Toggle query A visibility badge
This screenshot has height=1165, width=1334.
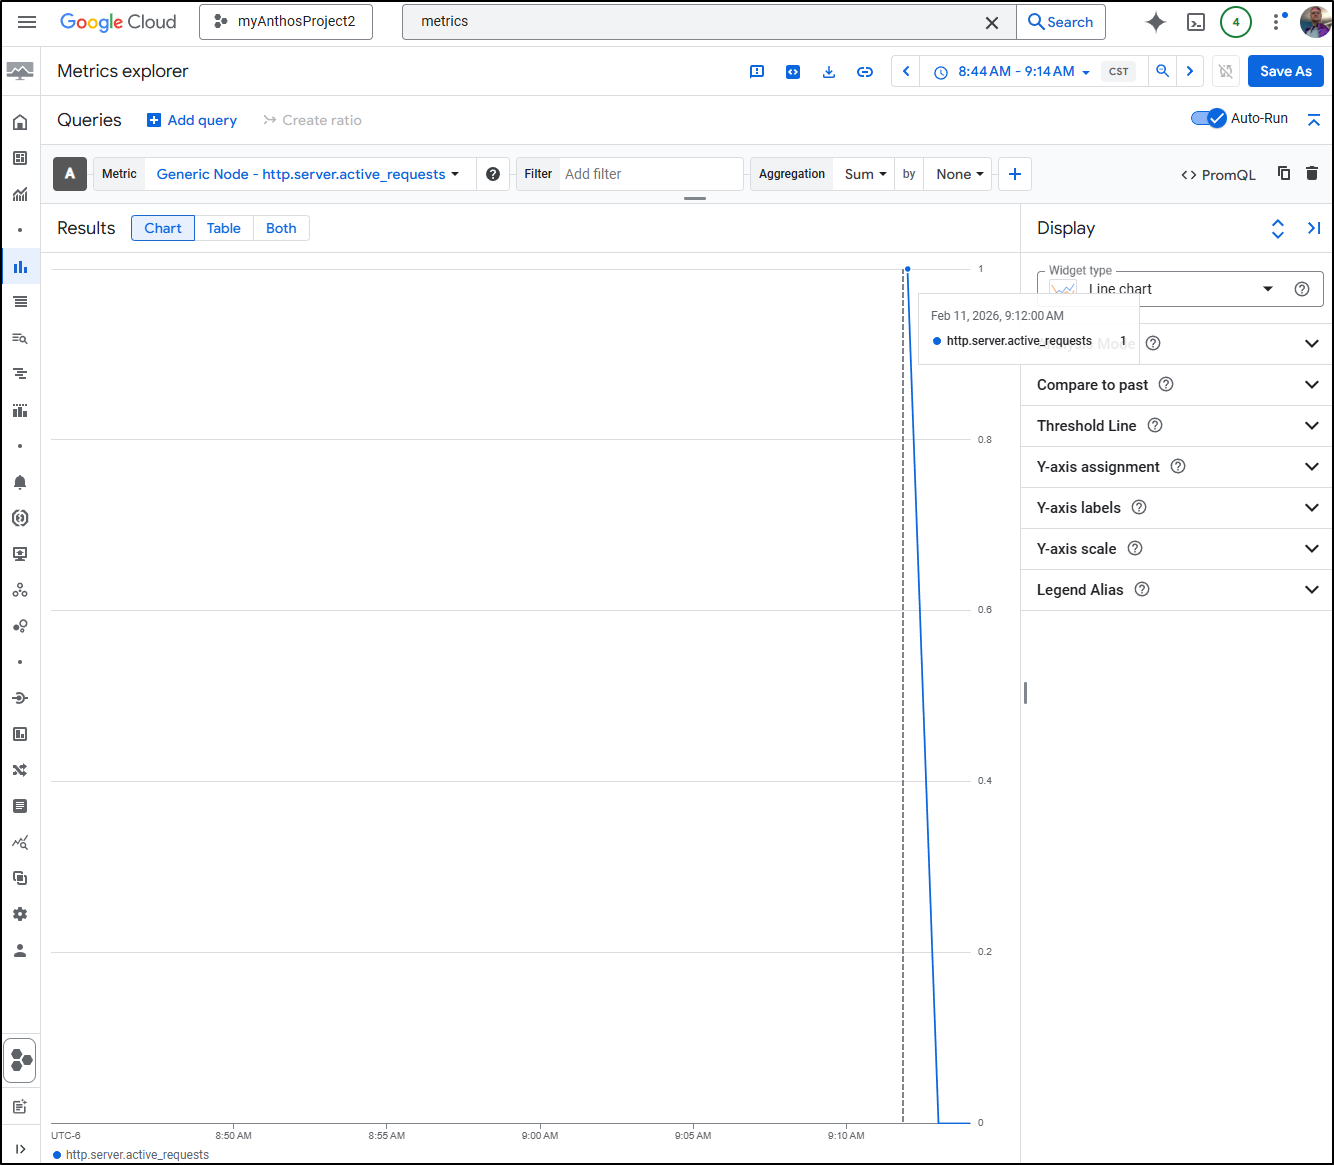(x=70, y=174)
